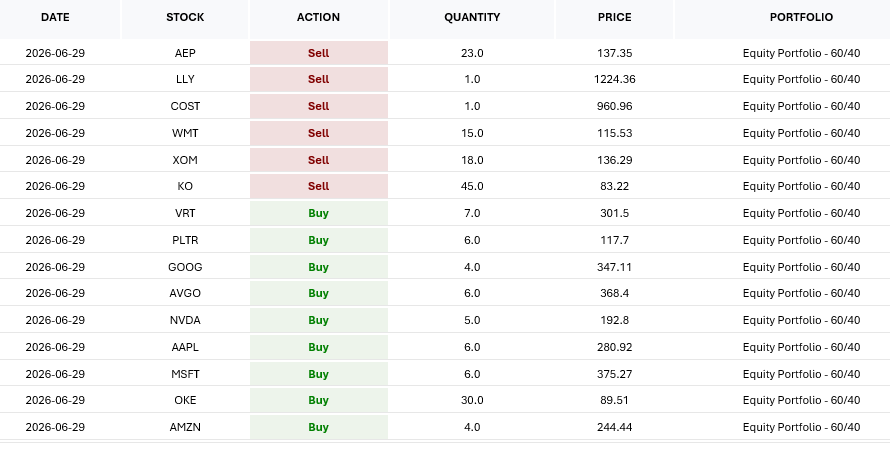890x462 pixels.
Task: Select the PLTR stock cell
Action: point(185,240)
